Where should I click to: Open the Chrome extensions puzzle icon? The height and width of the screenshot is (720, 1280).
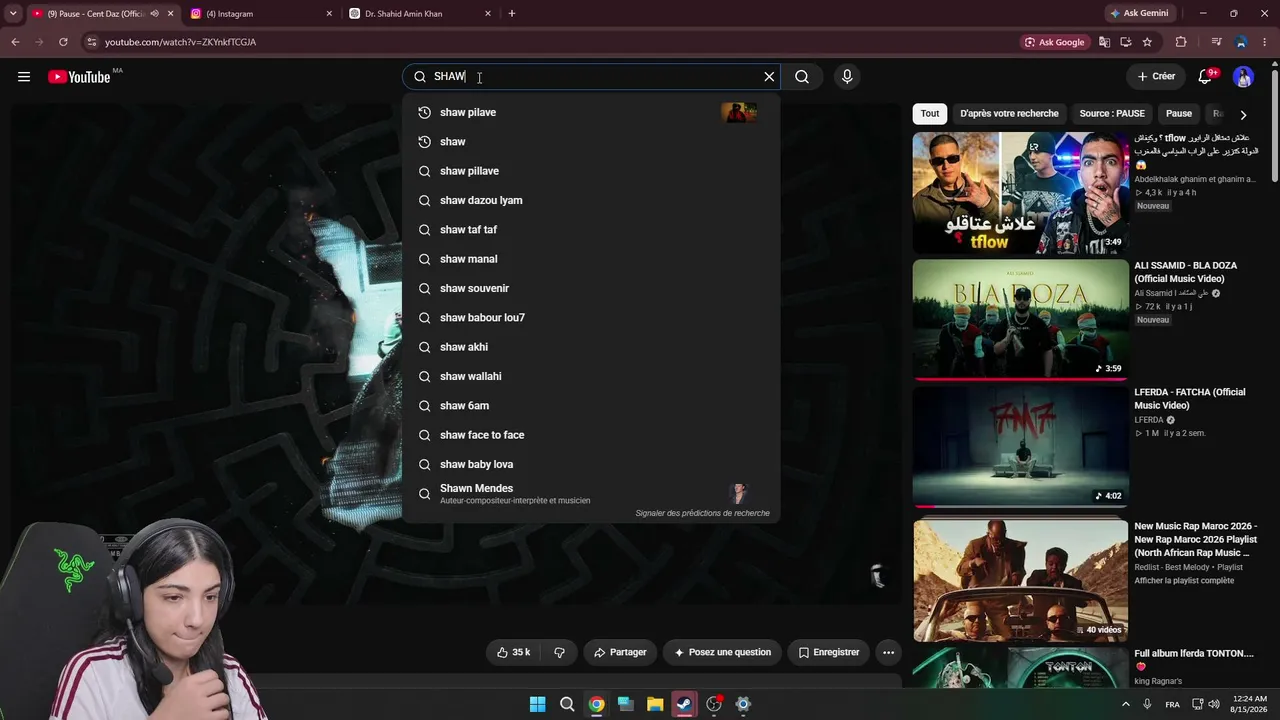tap(1181, 42)
